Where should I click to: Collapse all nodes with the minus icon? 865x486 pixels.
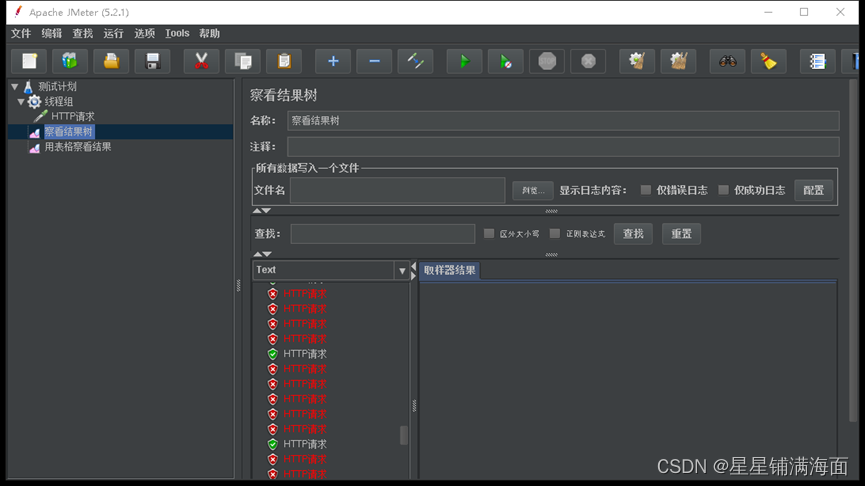click(374, 61)
